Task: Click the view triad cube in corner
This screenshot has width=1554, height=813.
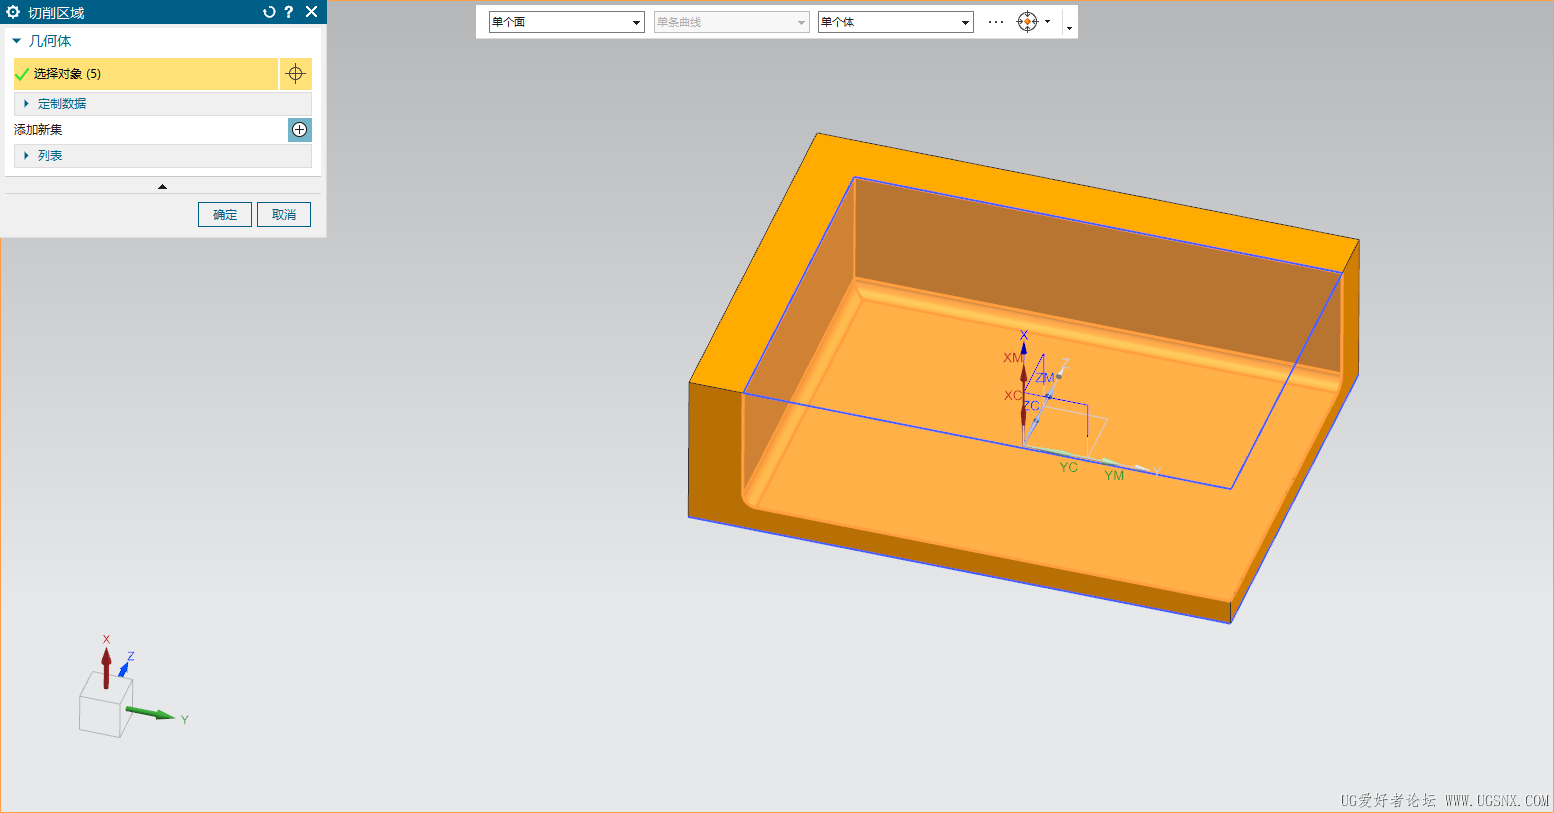Action: click(x=105, y=704)
